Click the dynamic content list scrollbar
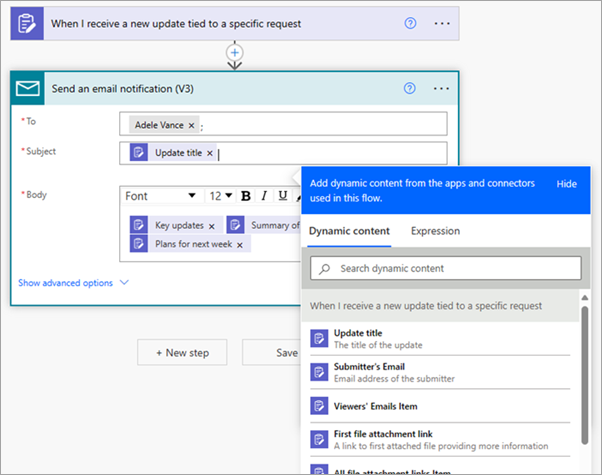The image size is (602, 475). (x=585, y=376)
